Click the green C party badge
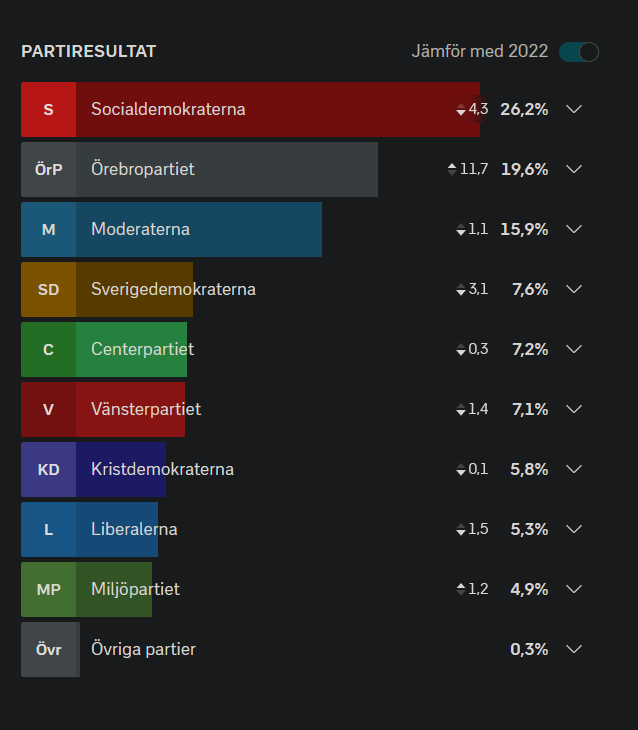Viewport: 638px width, 730px height. tap(48, 350)
